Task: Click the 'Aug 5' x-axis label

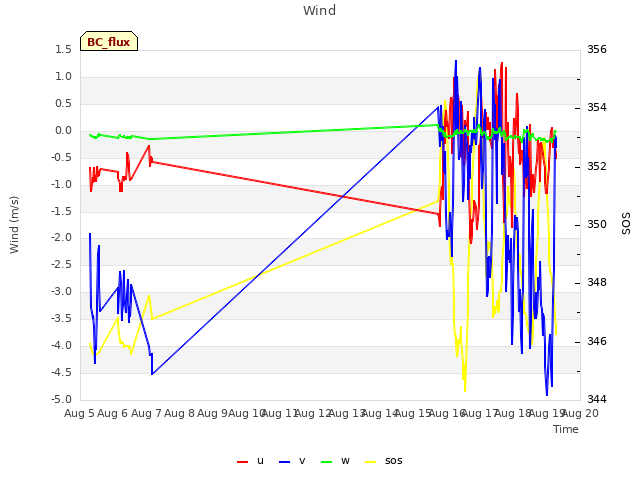Action: [79, 413]
